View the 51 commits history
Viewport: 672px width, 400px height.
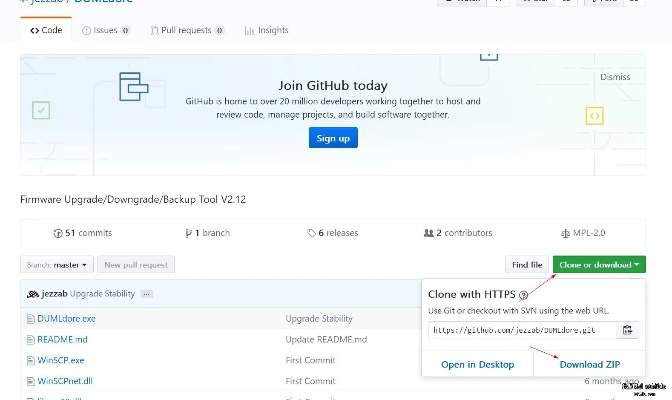(82, 233)
